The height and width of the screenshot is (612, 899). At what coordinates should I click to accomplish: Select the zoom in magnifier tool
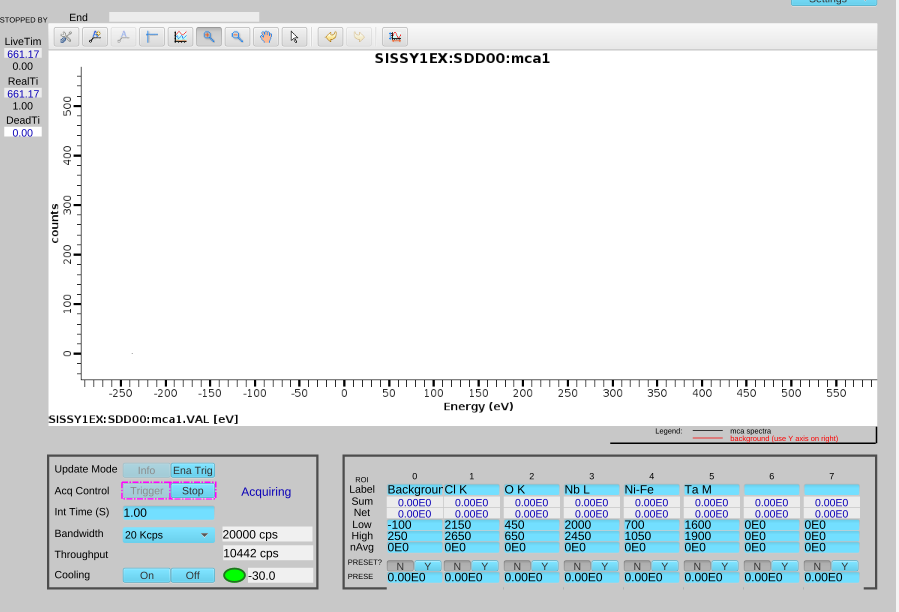[209, 37]
